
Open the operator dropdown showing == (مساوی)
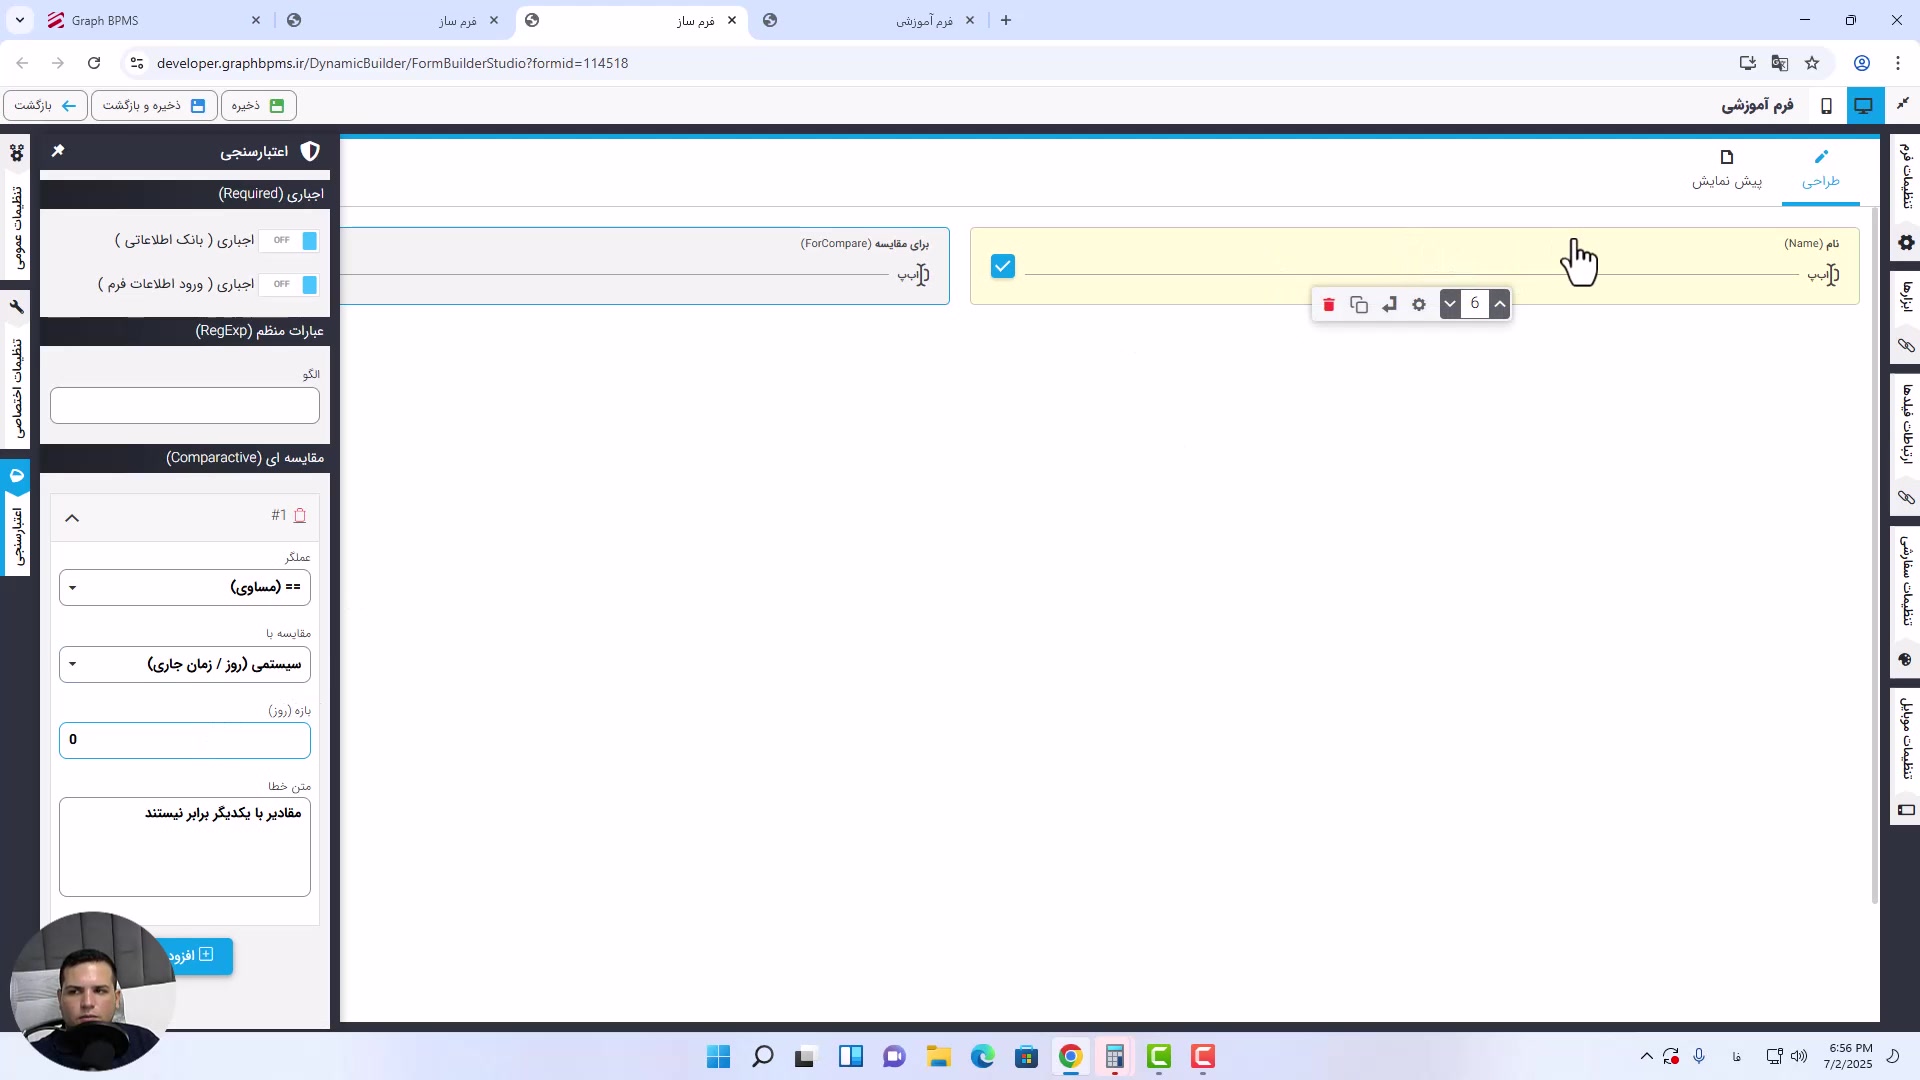[x=185, y=588]
